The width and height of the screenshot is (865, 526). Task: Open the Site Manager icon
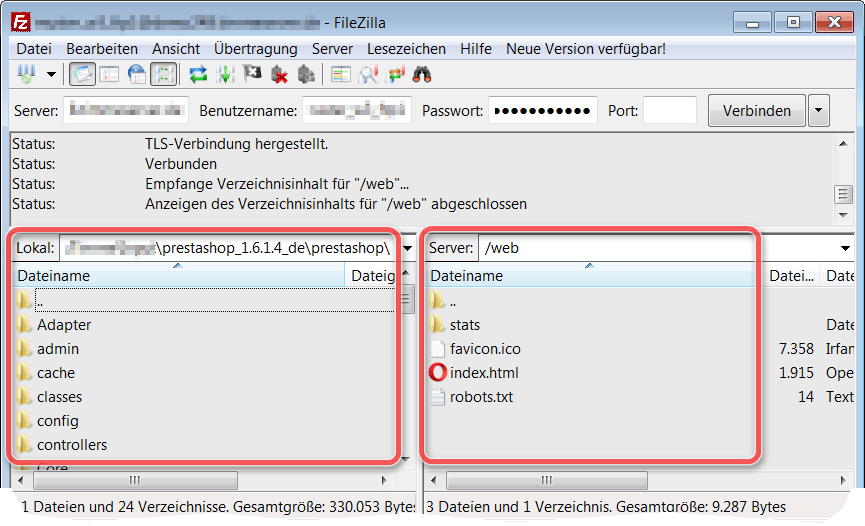coord(26,74)
